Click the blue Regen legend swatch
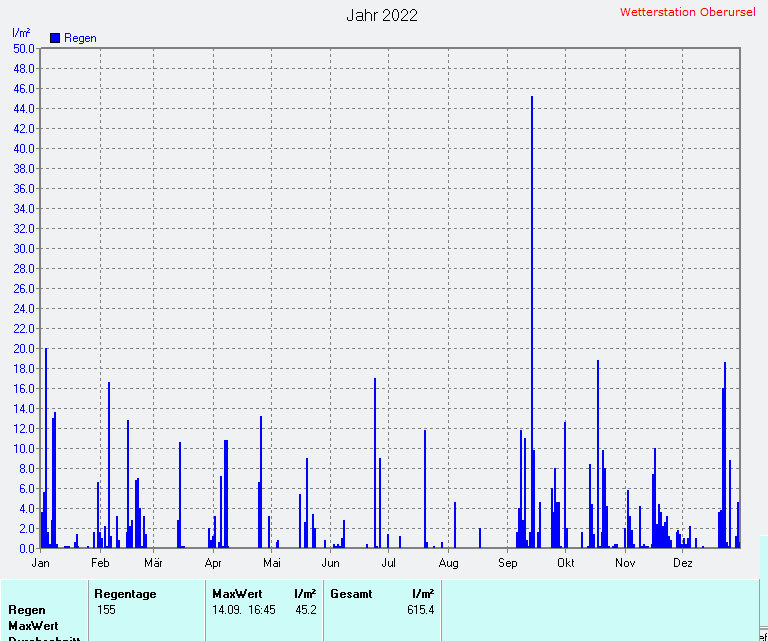Screen dimensions: 768x641 point(55,38)
